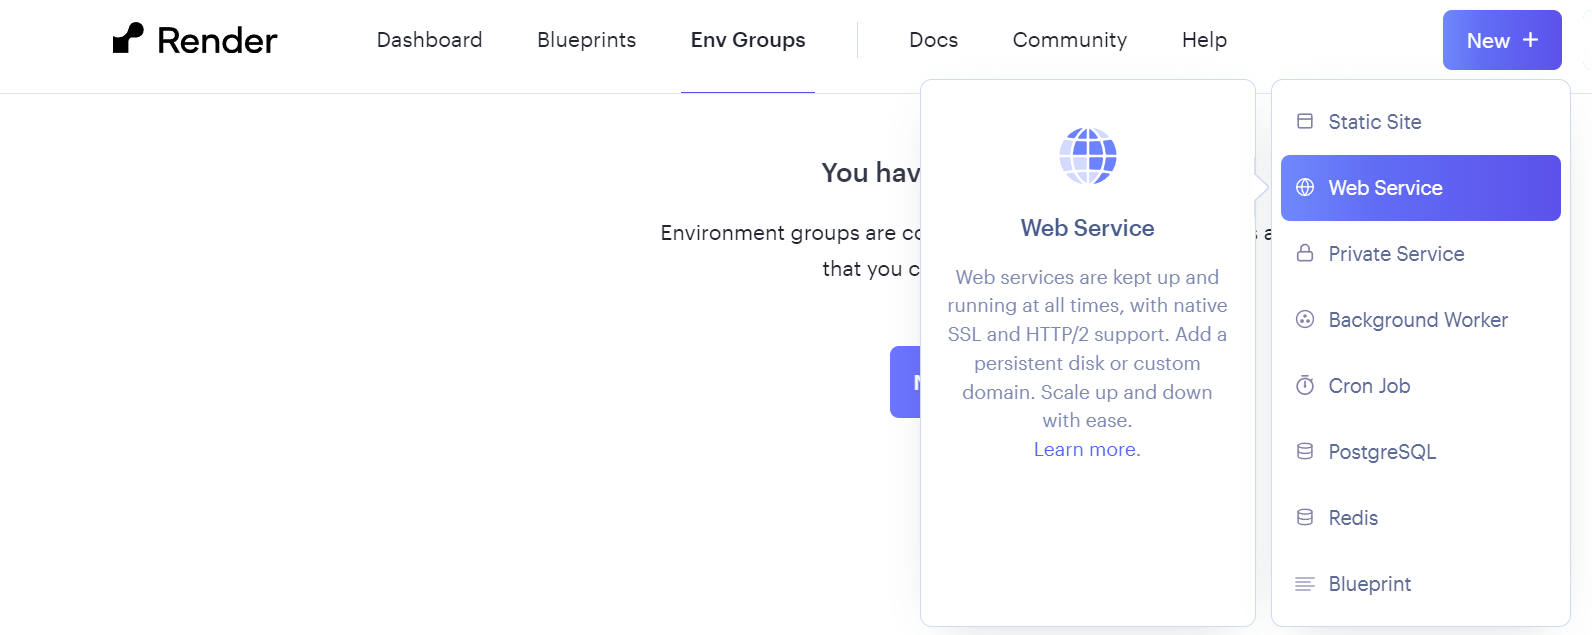1592x635 pixels.
Task: Click the Blueprint lines icon
Action: coord(1305,584)
